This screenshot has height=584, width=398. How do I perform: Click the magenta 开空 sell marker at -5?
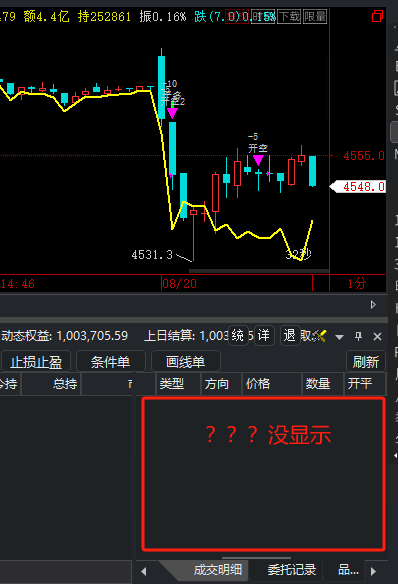[x=258, y=161]
